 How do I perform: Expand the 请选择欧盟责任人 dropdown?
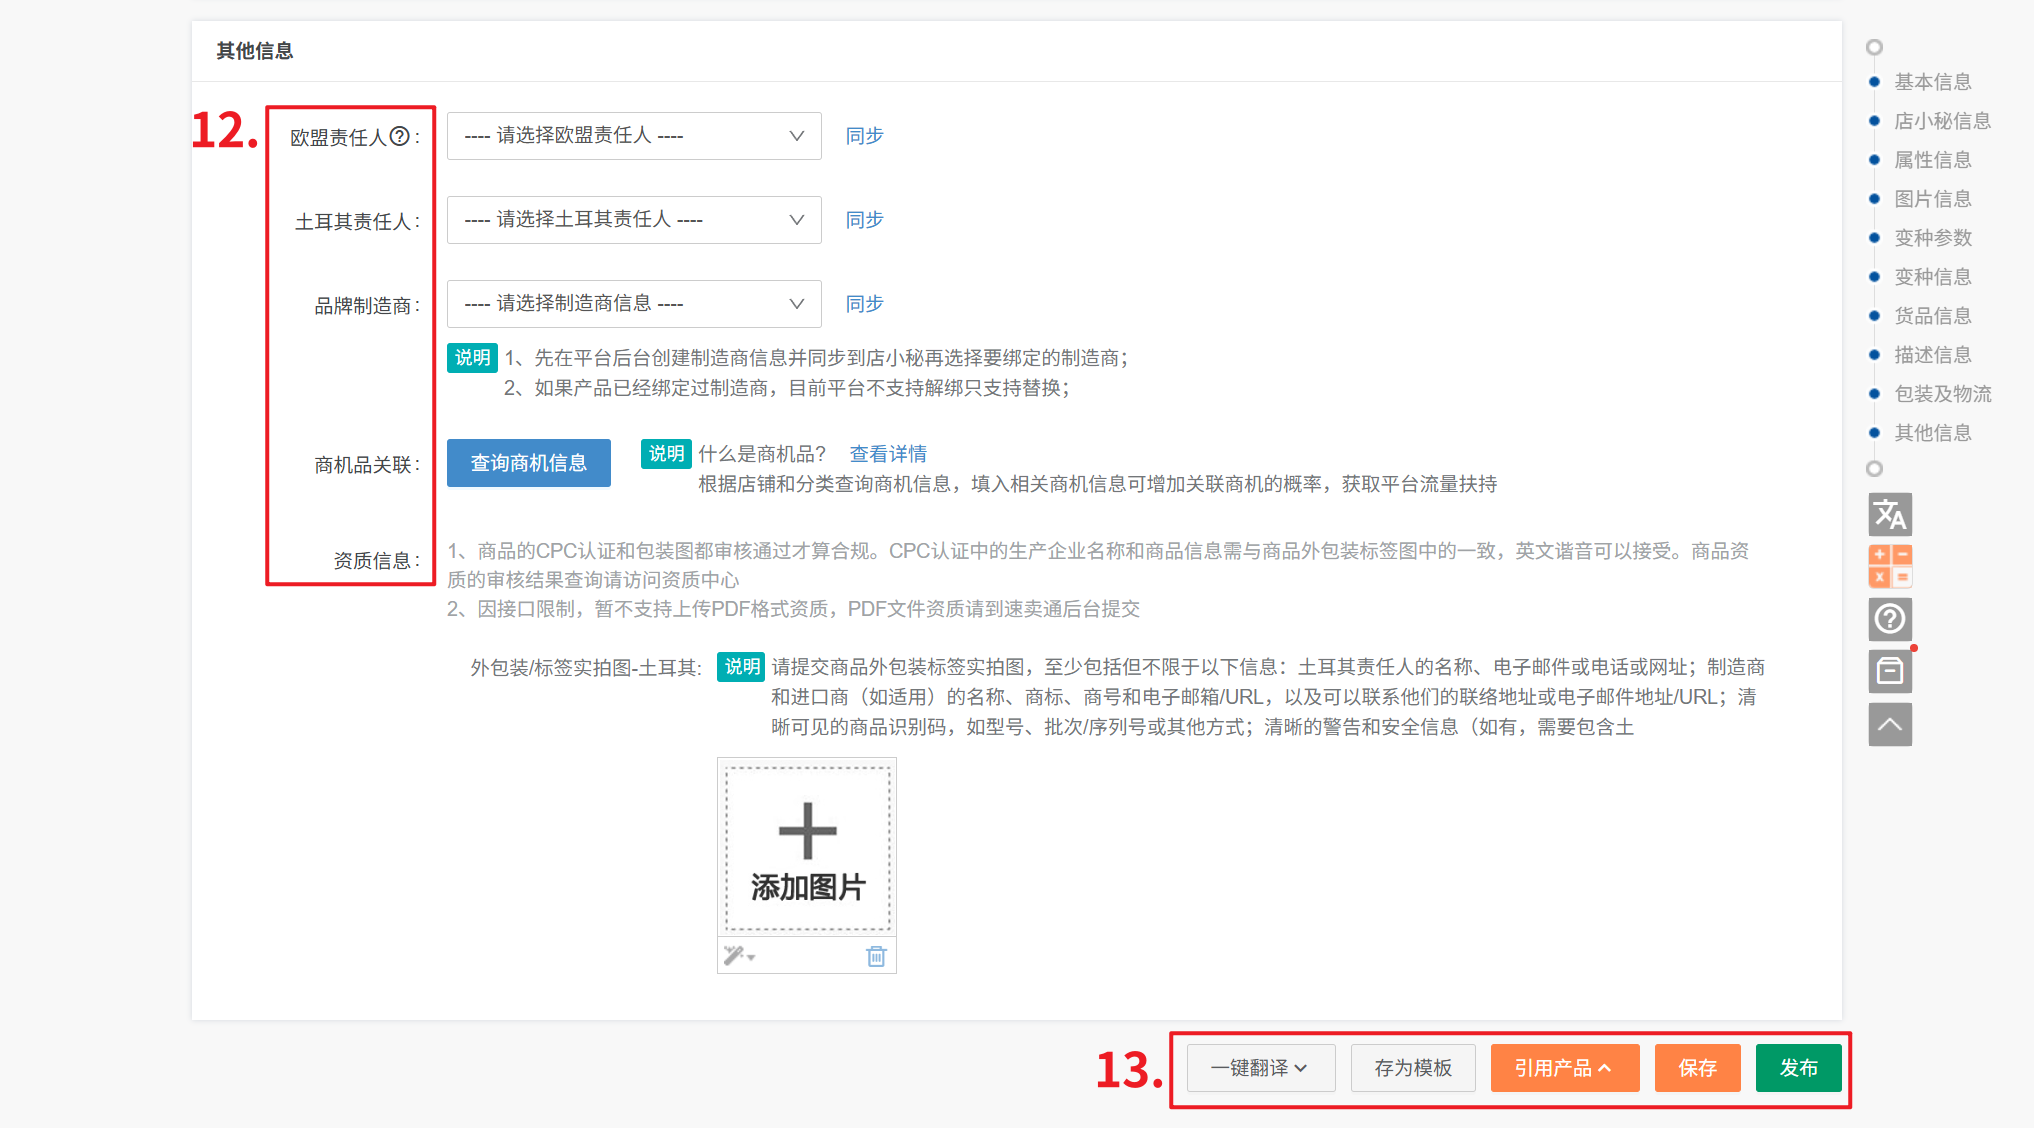pyautogui.click(x=633, y=136)
